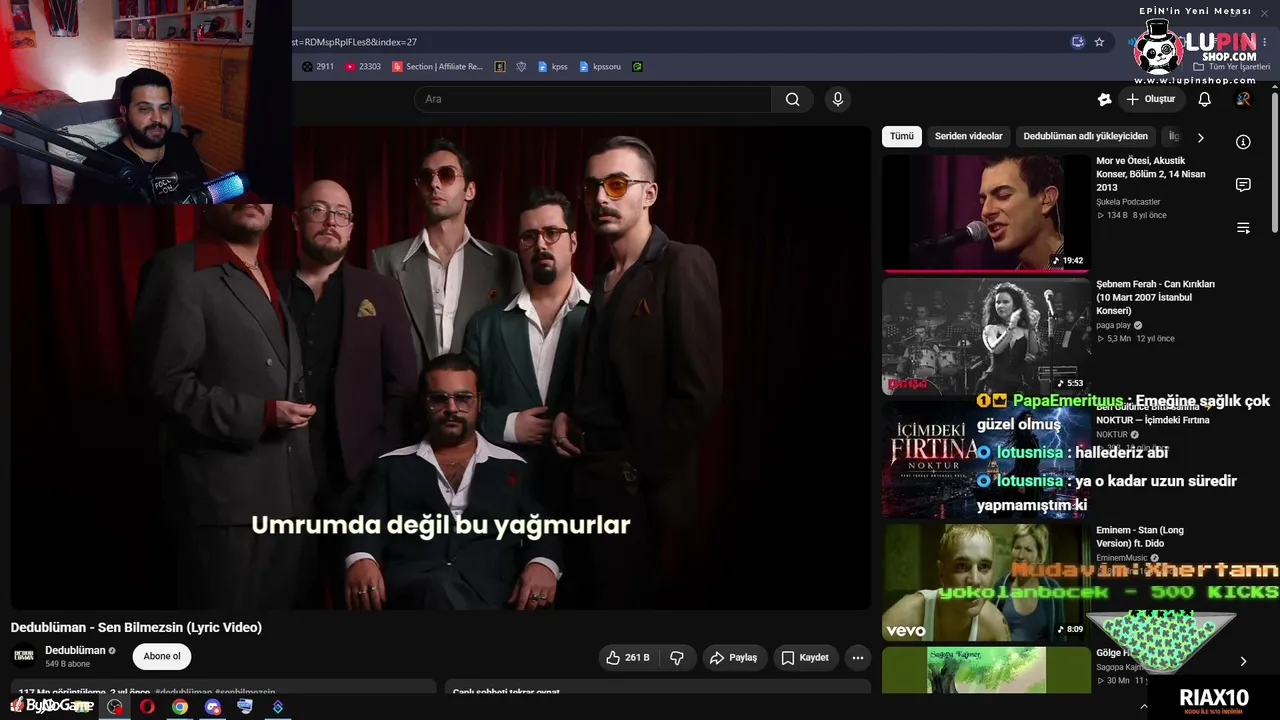
Task: Click the YouTube search magnifier button
Action: point(792,99)
